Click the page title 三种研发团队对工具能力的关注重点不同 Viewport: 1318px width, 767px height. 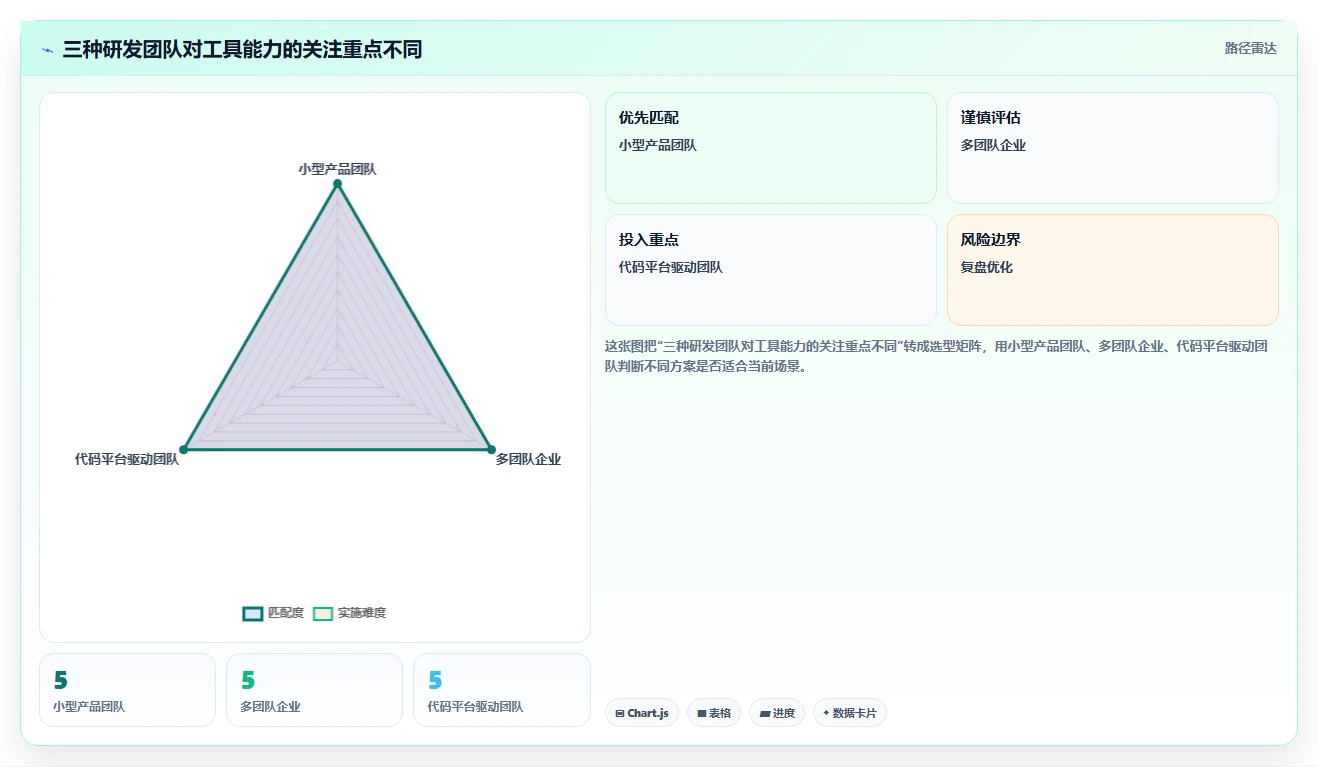(242, 49)
